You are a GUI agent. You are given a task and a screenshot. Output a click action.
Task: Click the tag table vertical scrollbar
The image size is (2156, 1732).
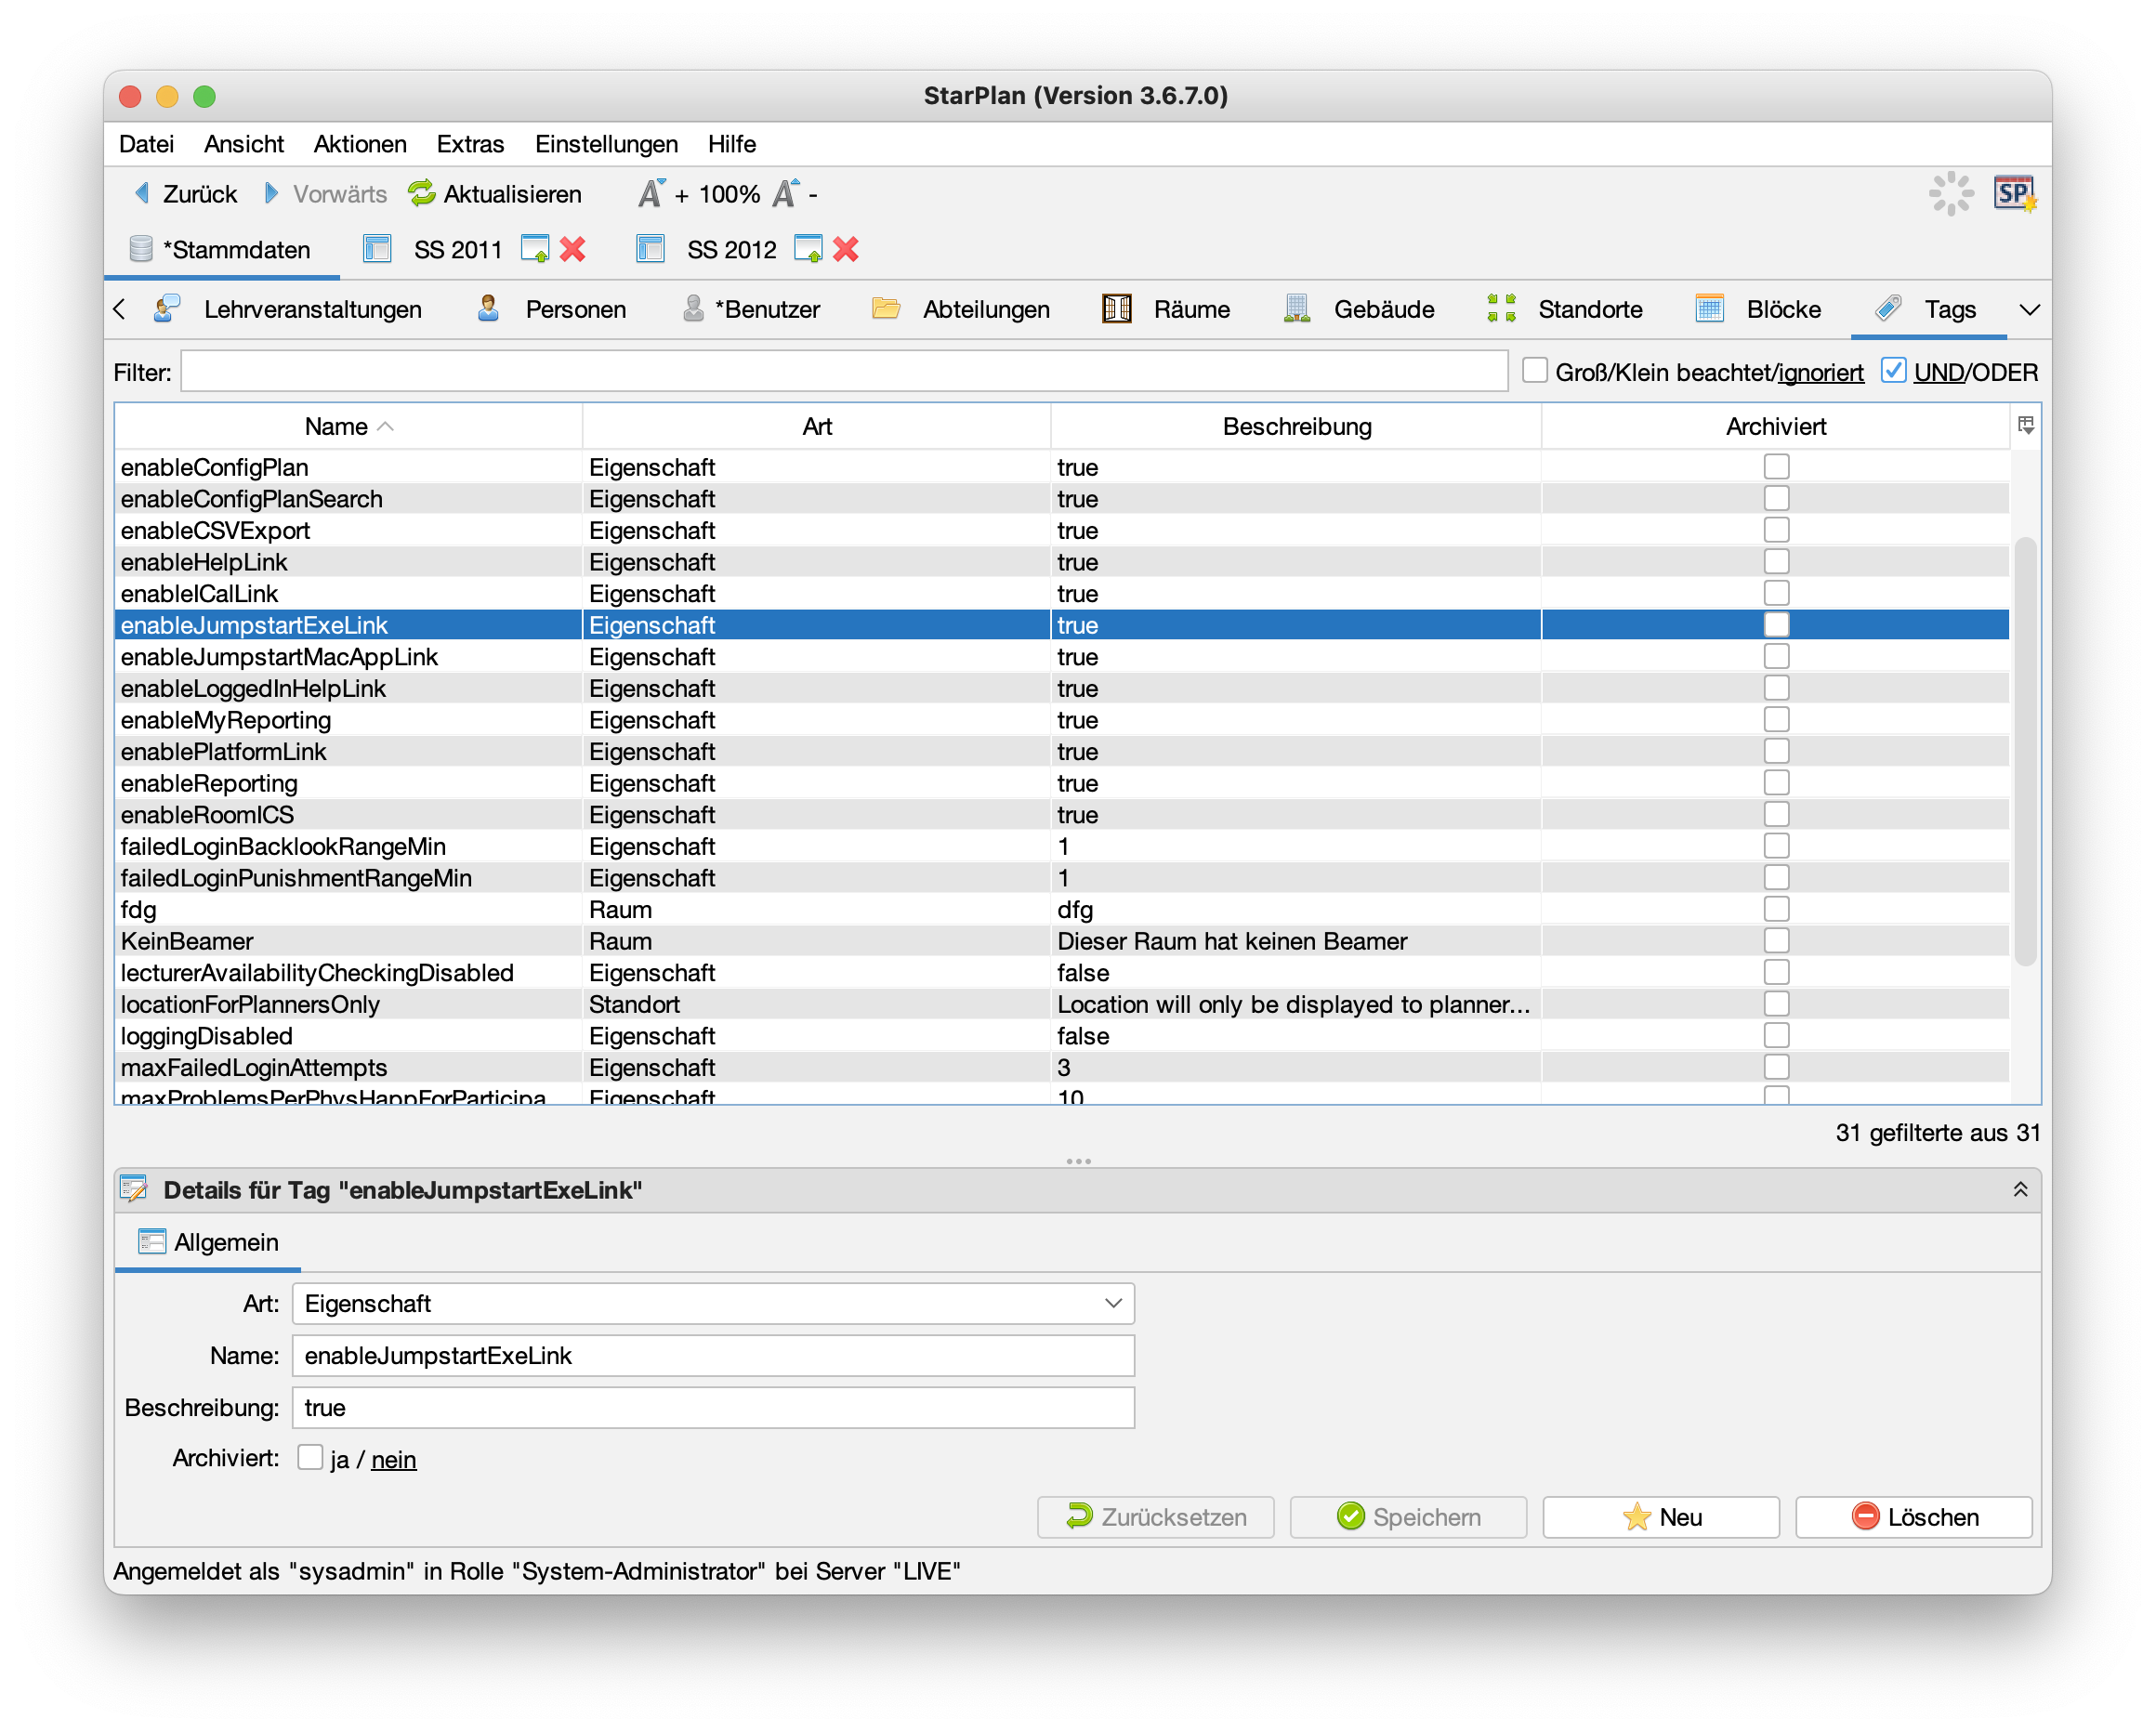click(x=2025, y=750)
